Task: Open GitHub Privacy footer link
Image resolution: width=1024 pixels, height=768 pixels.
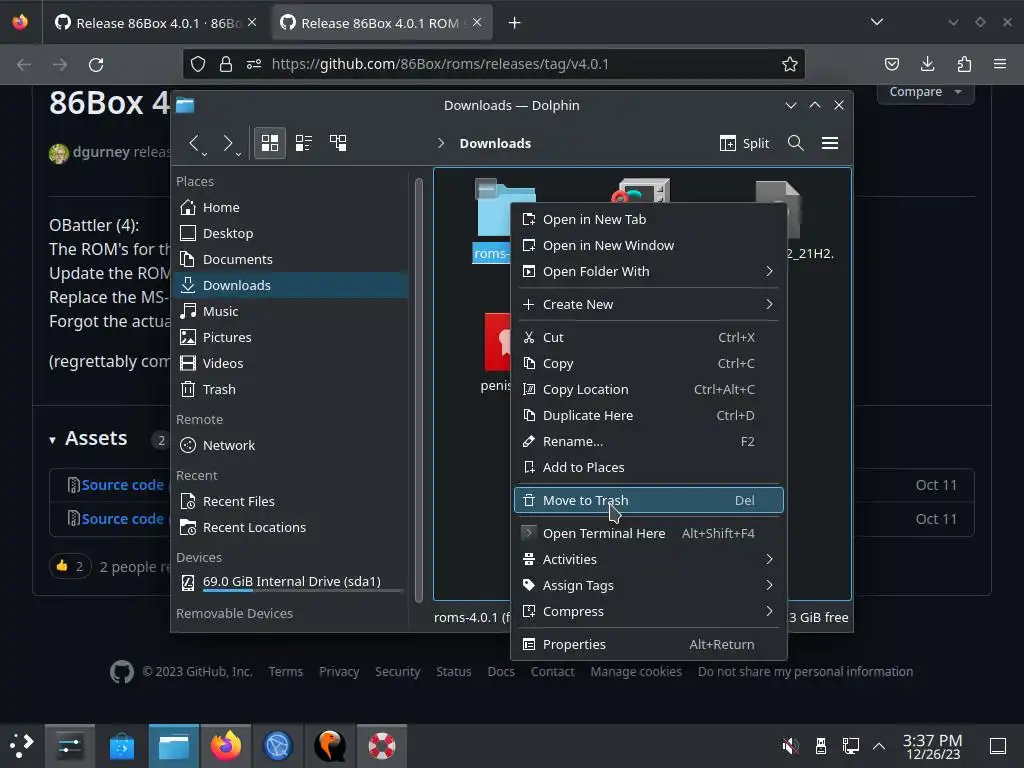Action: coord(339,671)
